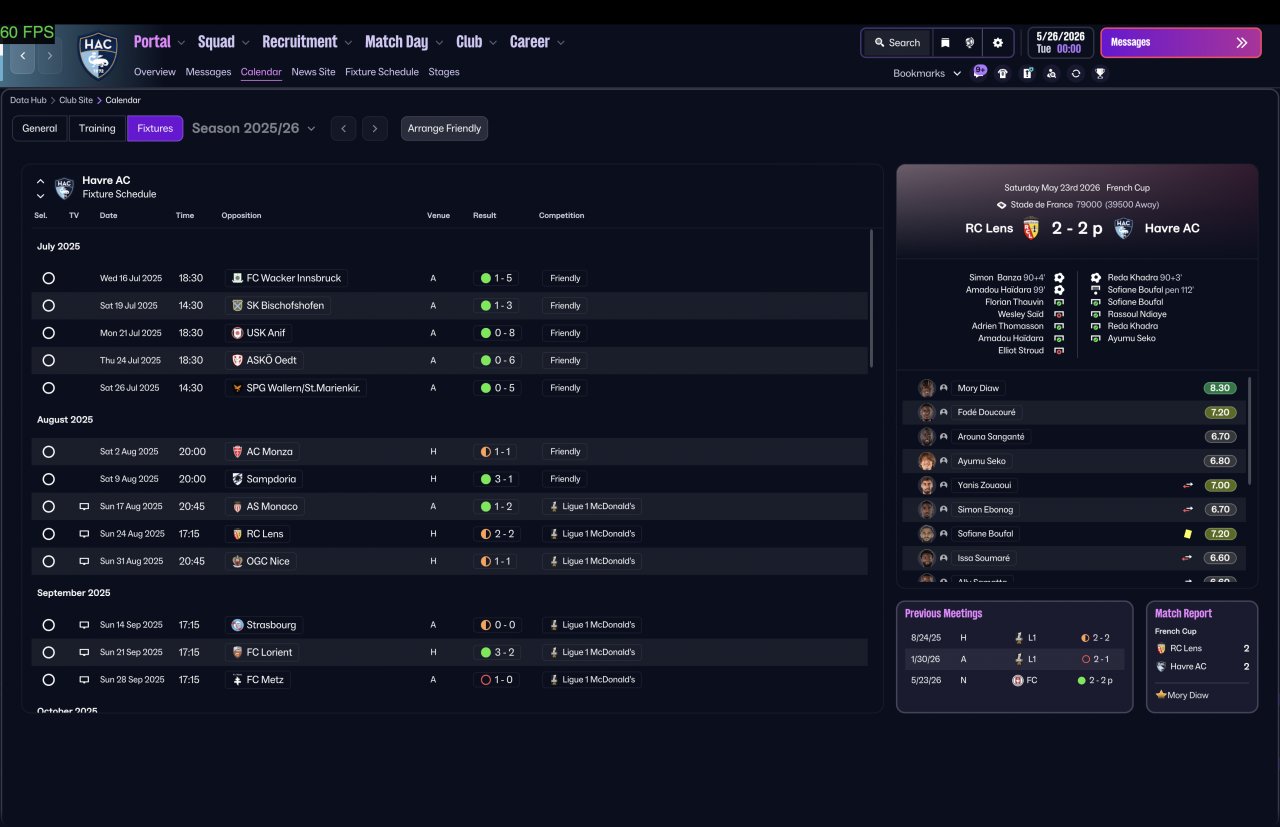Click the 8/24/25 row in Previous Meetings
Screen dimensions: 1280x827
(1015, 637)
